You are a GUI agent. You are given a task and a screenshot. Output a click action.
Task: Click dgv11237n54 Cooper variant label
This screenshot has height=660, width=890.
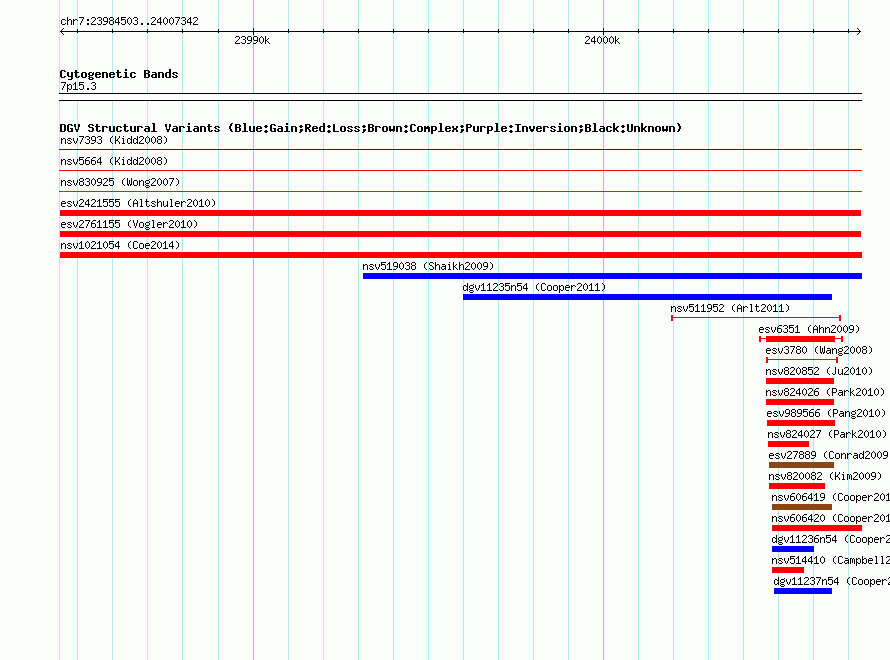point(832,581)
